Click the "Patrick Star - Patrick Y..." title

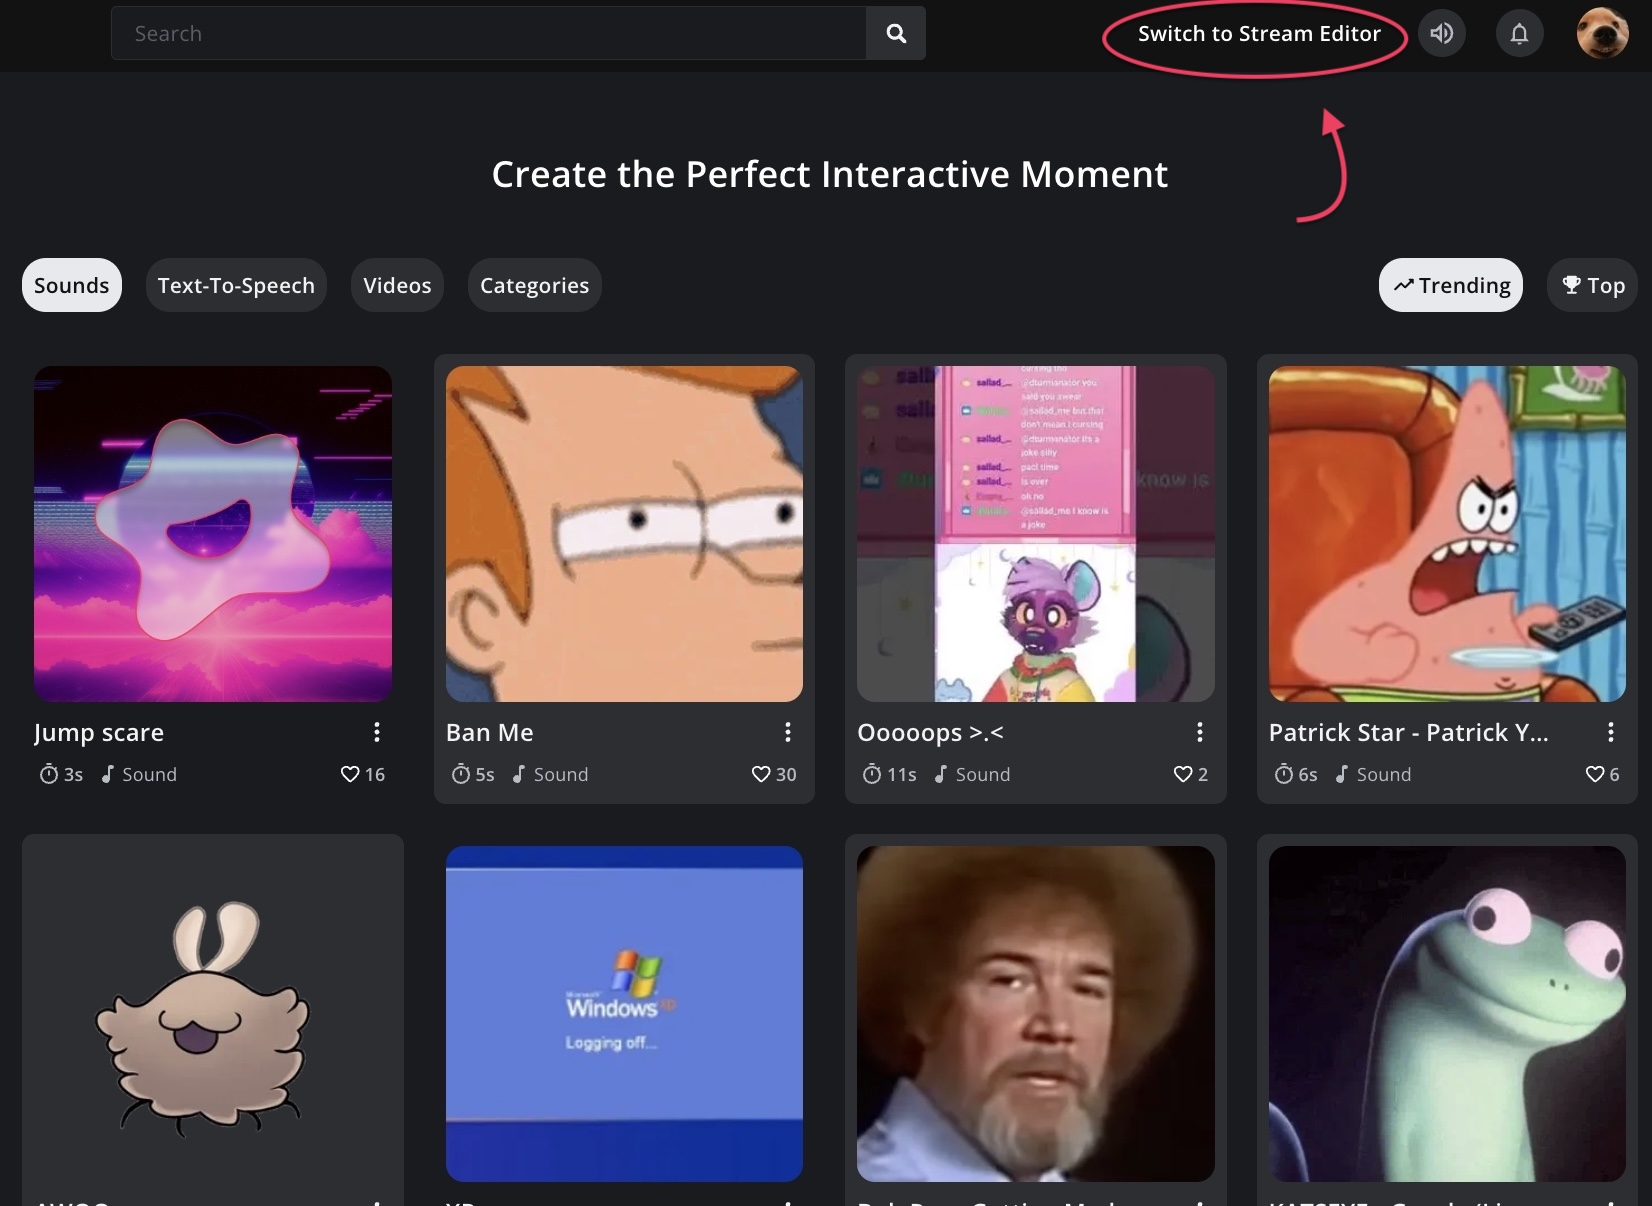point(1408,733)
